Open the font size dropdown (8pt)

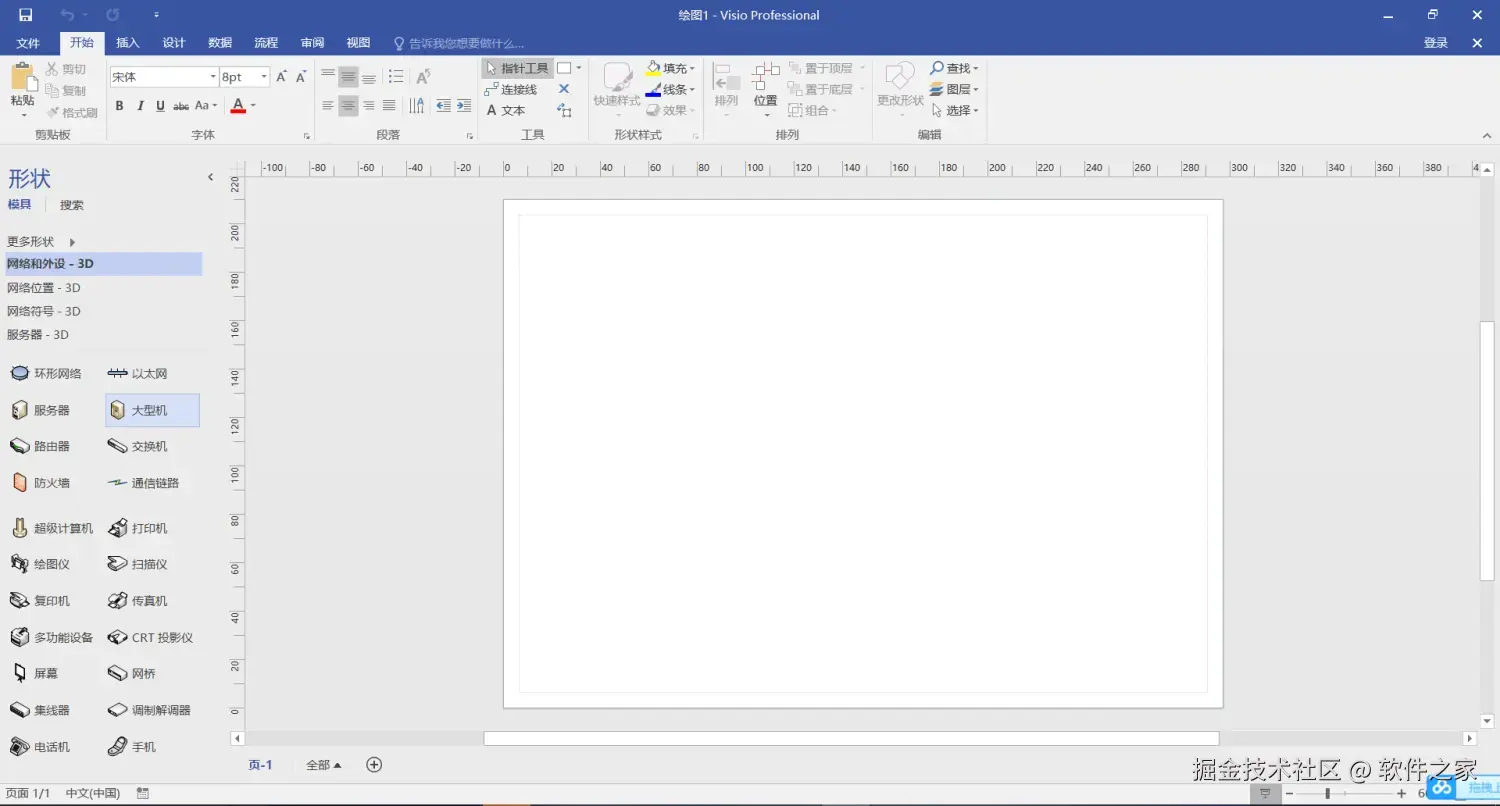pyautogui.click(x=264, y=77)
